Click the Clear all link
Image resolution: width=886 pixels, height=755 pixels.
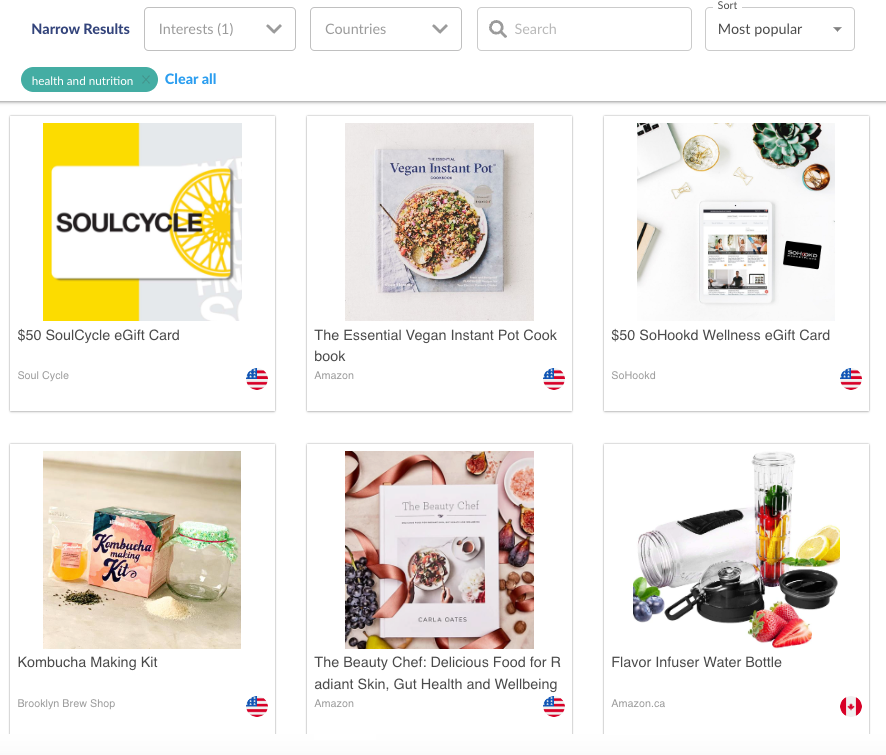pos(190,79)
